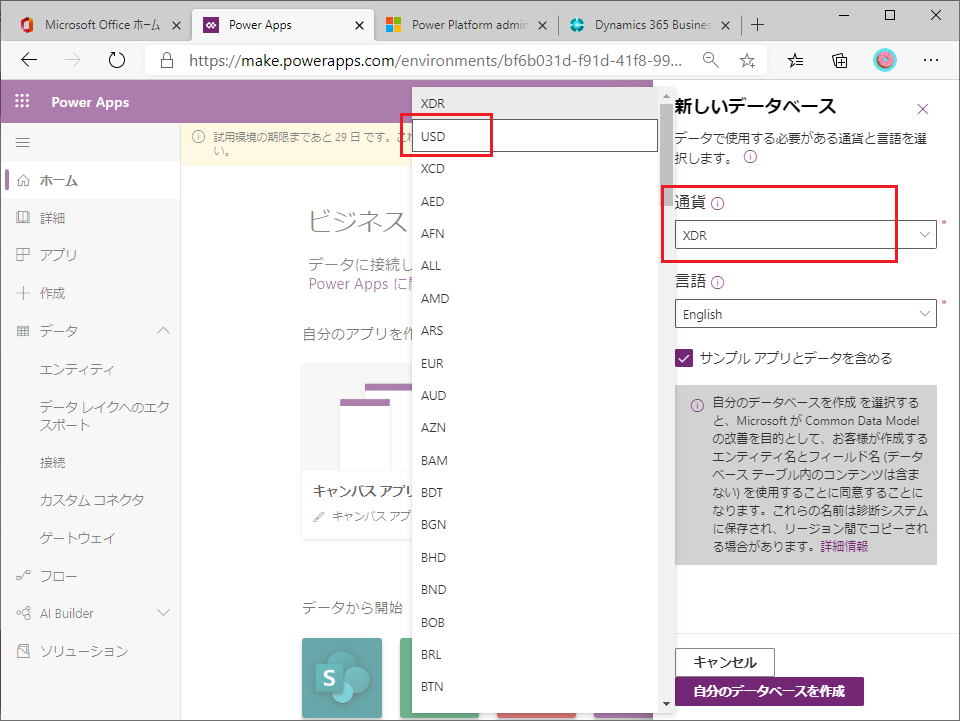Click 自分のデータベースを作成 button
Screen dimensions: 960x721
click(x=769, y=691)
